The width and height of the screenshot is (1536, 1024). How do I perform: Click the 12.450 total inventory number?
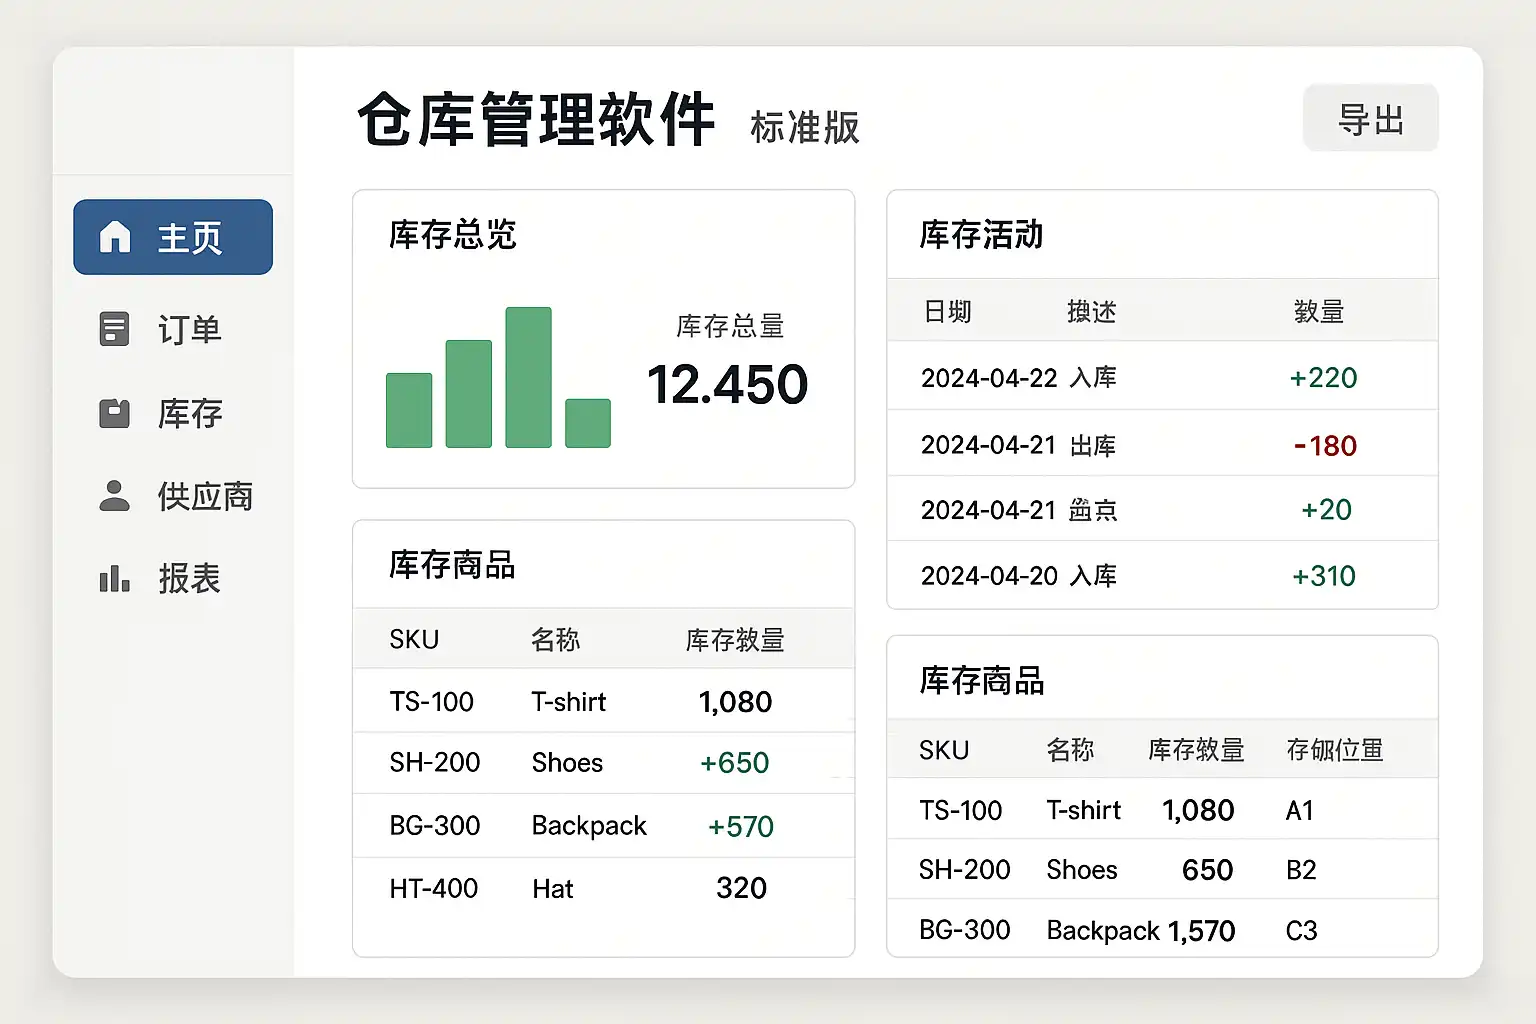point(727,385)
